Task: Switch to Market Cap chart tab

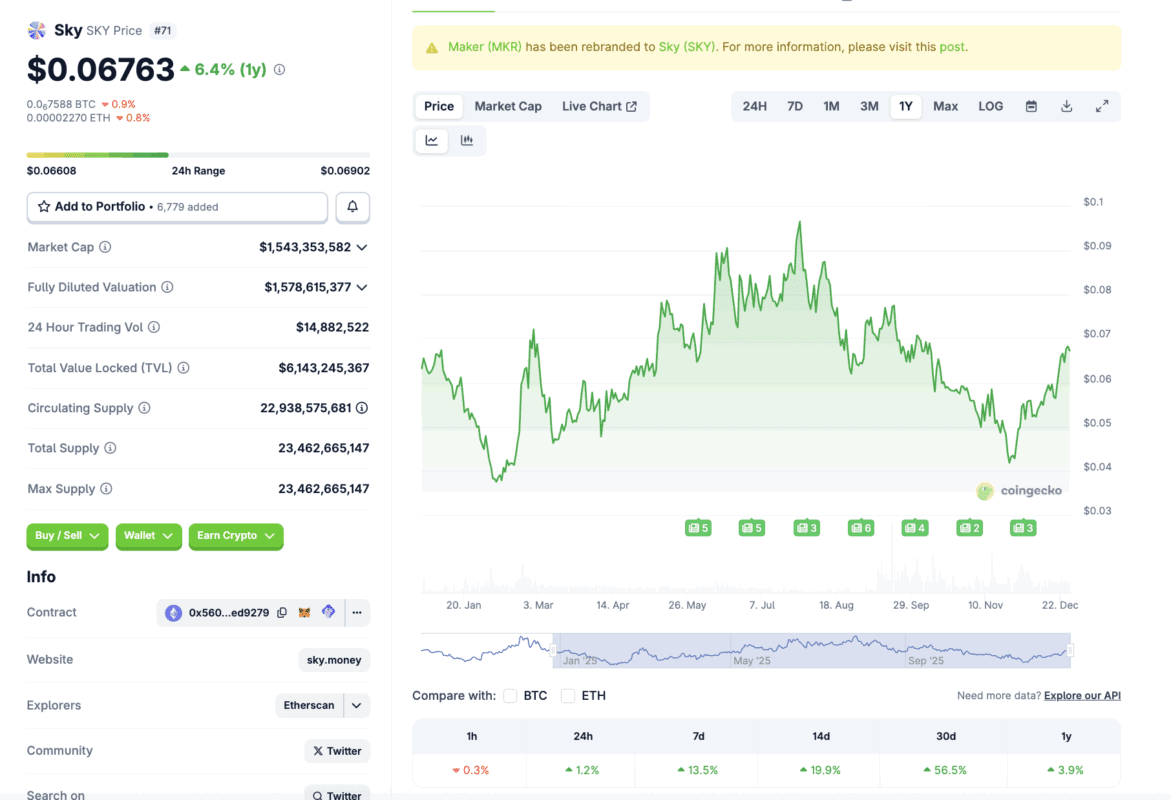Action: [x=508, y=106]
